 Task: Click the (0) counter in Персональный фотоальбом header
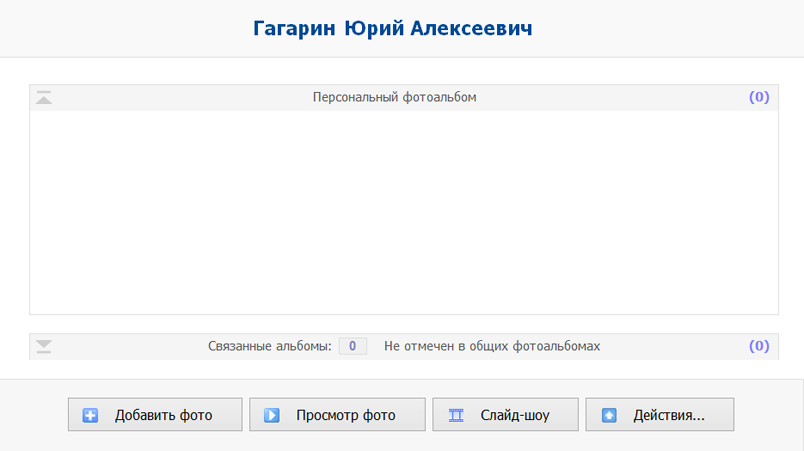(759, 97)
